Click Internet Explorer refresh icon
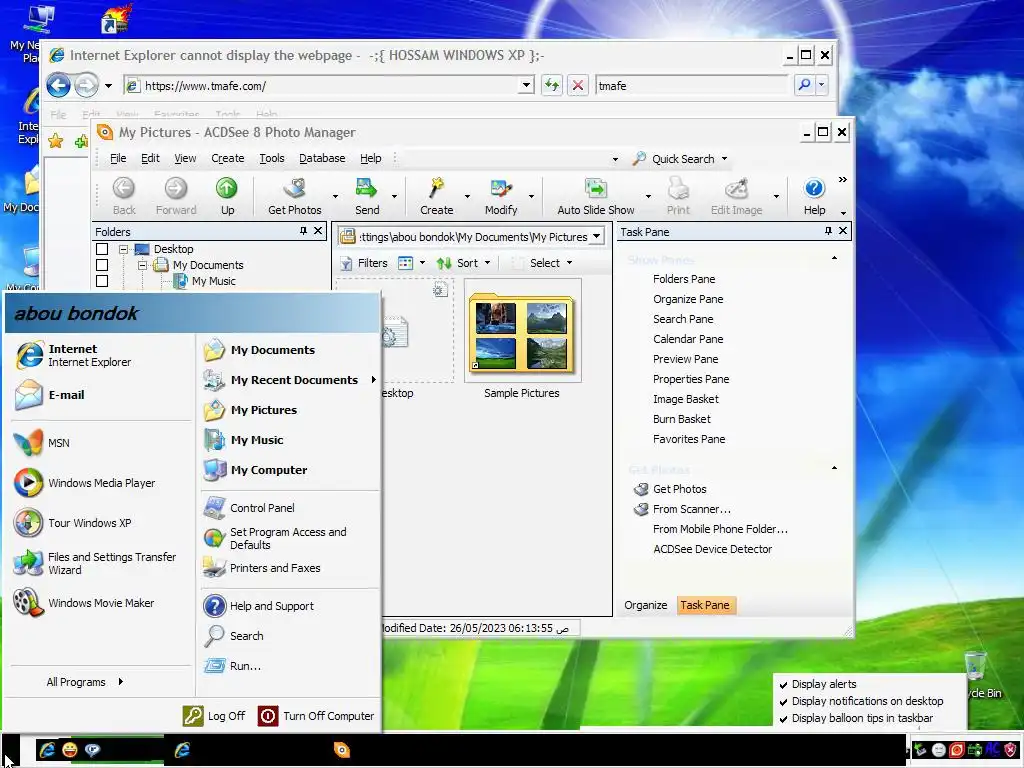Viewport: 1024px width, 768px height. 552,85
